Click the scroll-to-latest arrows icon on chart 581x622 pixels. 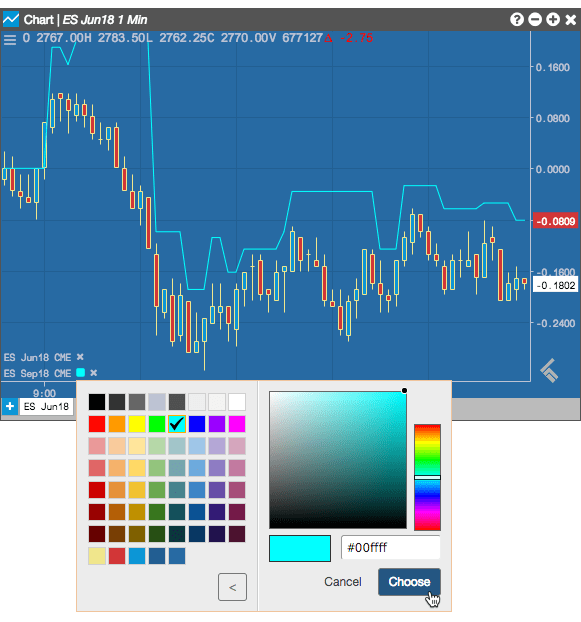pos(549,371)
